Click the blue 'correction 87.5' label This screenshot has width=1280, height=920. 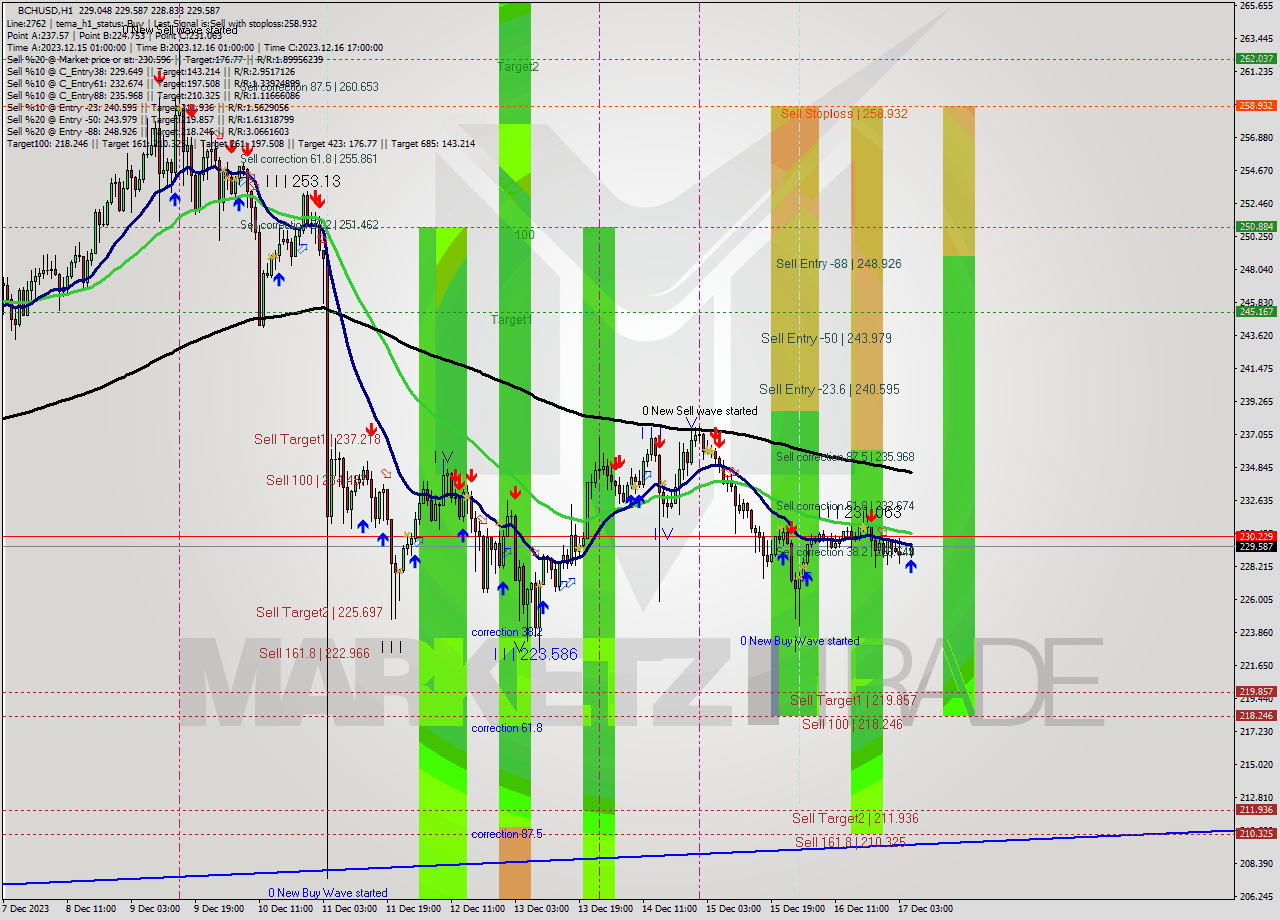pyautogui.click(x=507, y=834)
